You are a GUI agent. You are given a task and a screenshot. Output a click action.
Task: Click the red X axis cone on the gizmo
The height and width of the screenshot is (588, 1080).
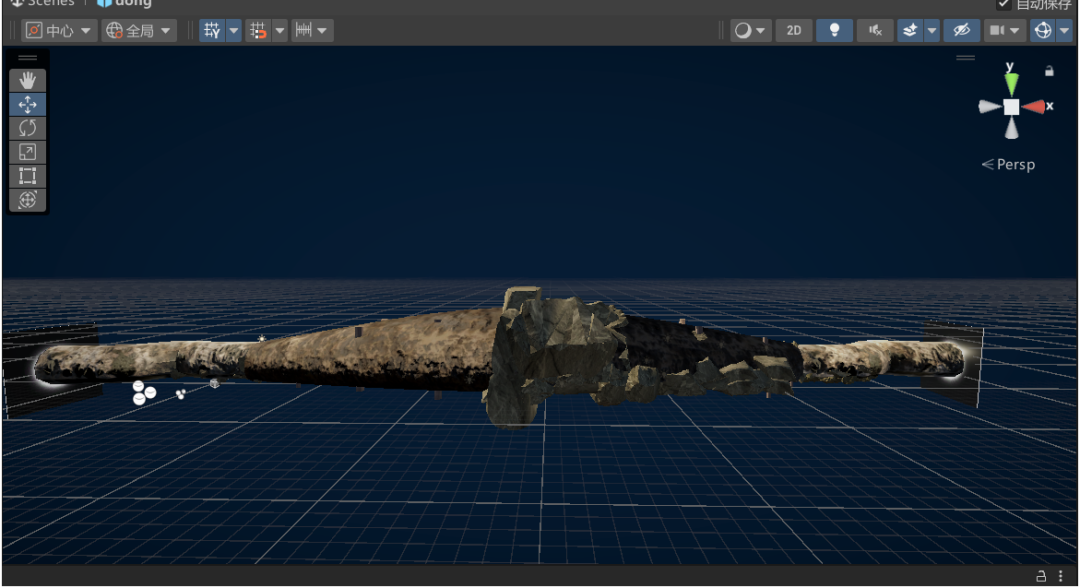(1034, 107)
